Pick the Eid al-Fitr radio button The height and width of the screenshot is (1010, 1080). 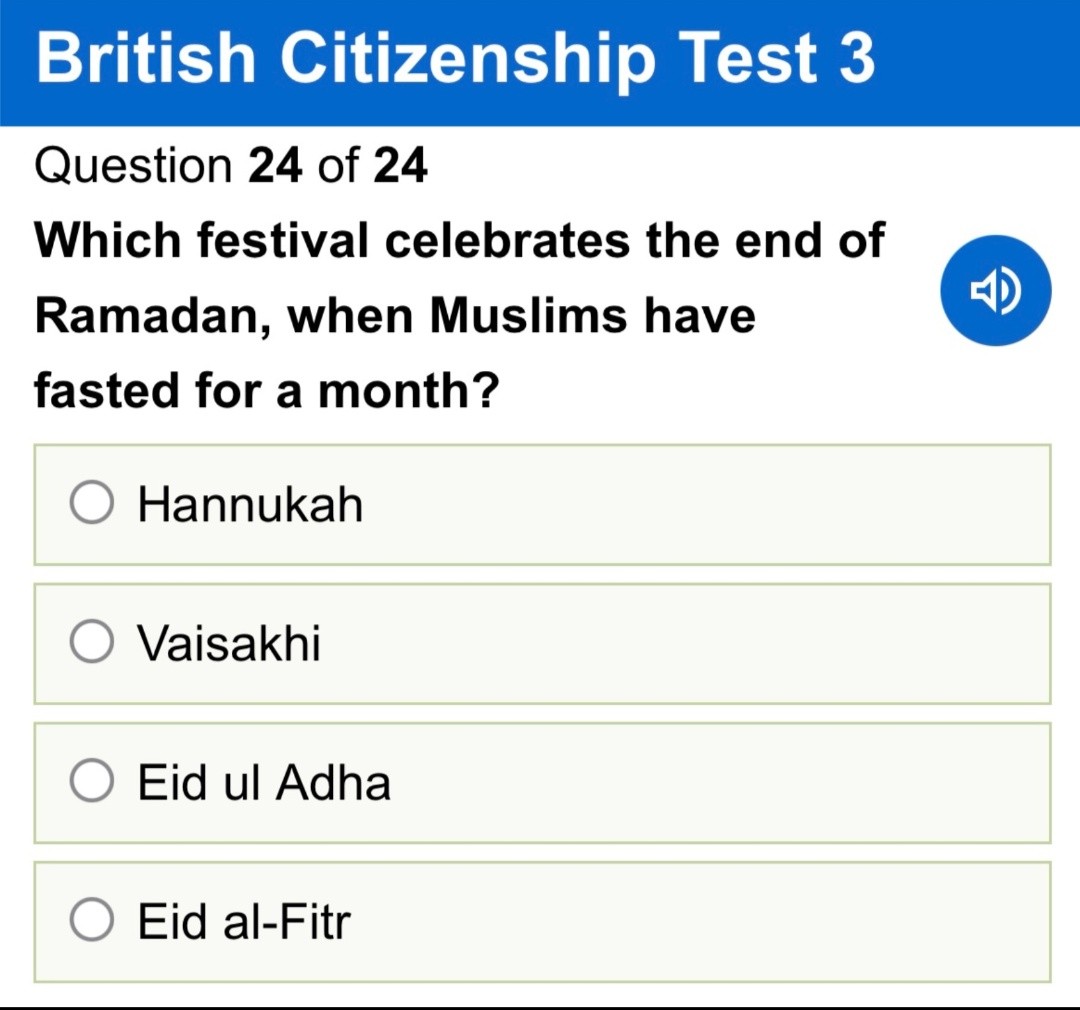click(x=91, y=921)
